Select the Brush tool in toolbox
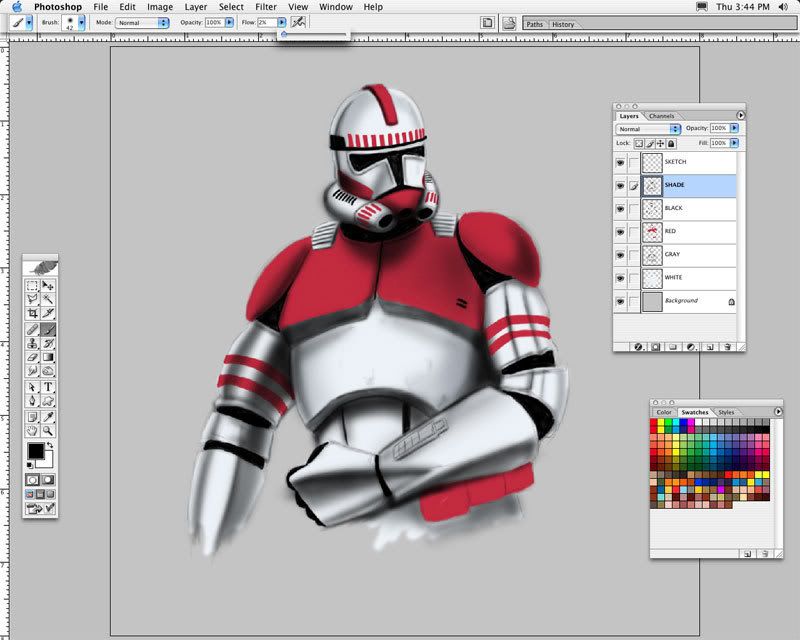Viewport: 800px width, 640px height. pyautogui.click(x=48, y=329)
